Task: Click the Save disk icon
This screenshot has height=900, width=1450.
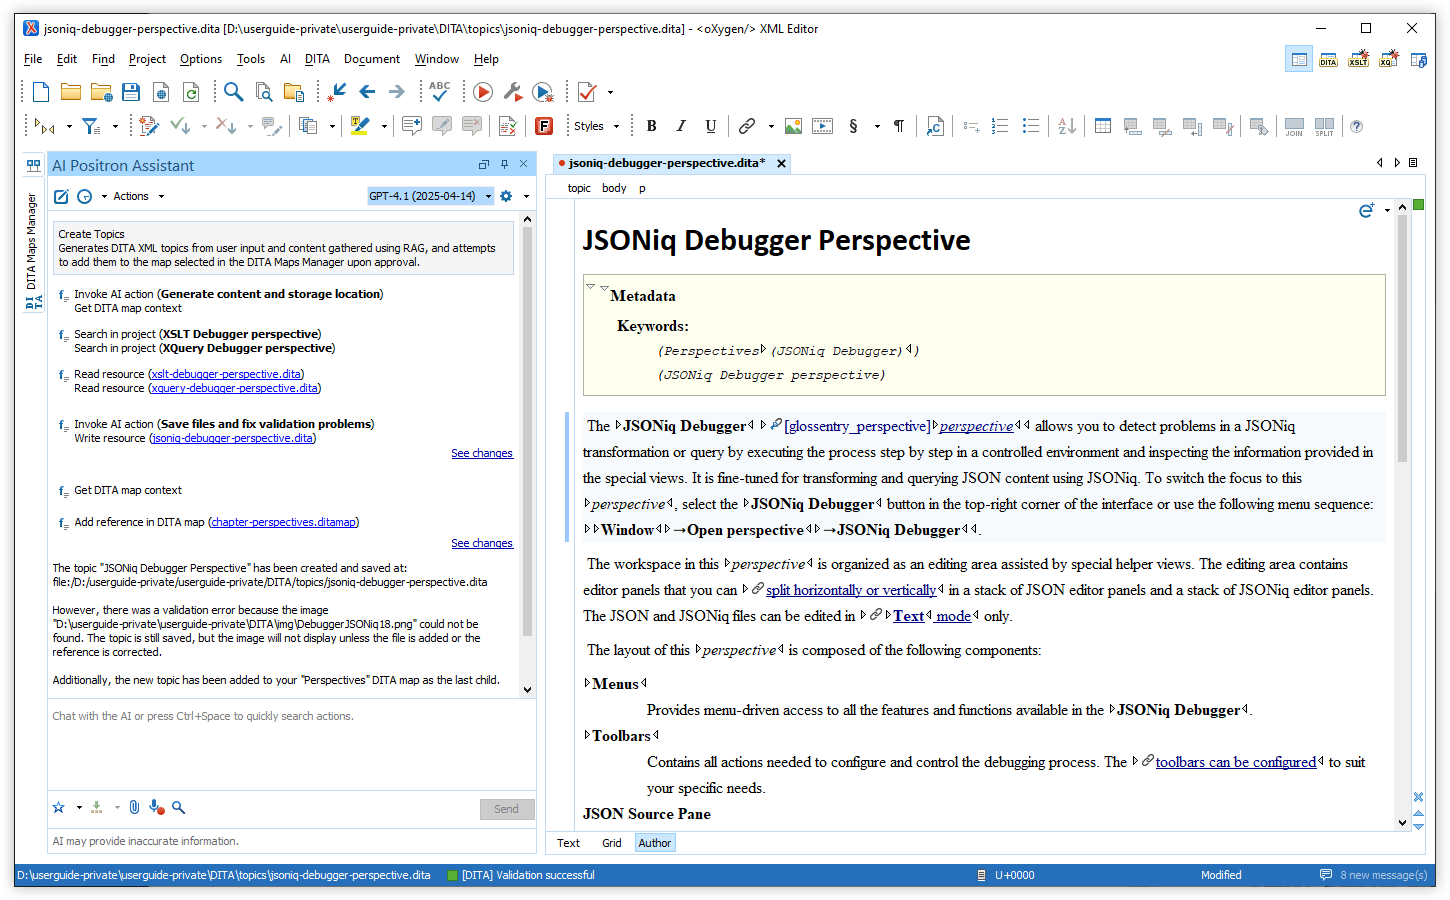Action: point(131,92)
